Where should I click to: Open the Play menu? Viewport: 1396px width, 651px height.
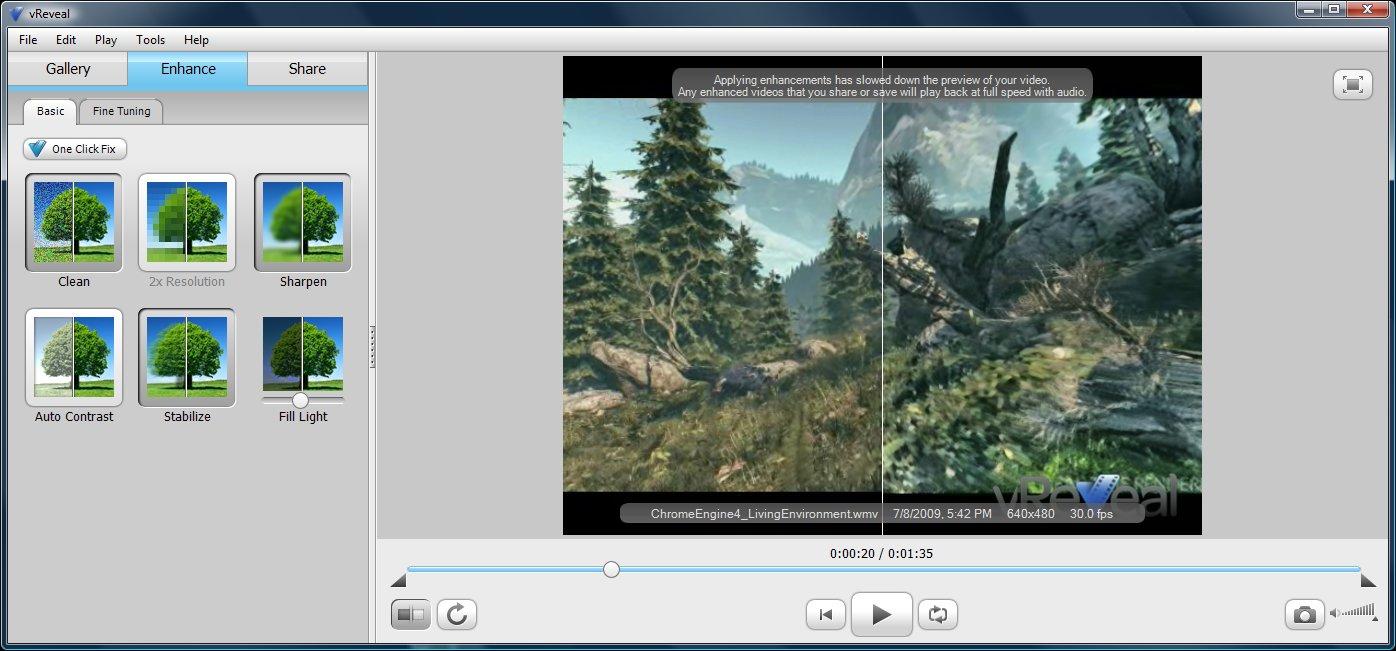pos(106,40)
